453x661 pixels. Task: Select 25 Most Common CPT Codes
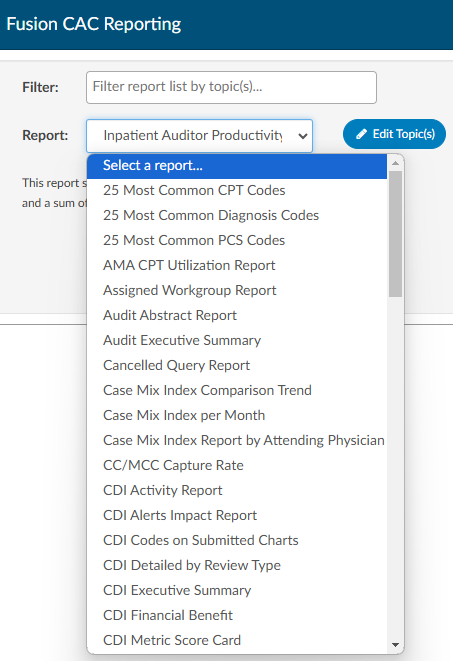[237, 191]
